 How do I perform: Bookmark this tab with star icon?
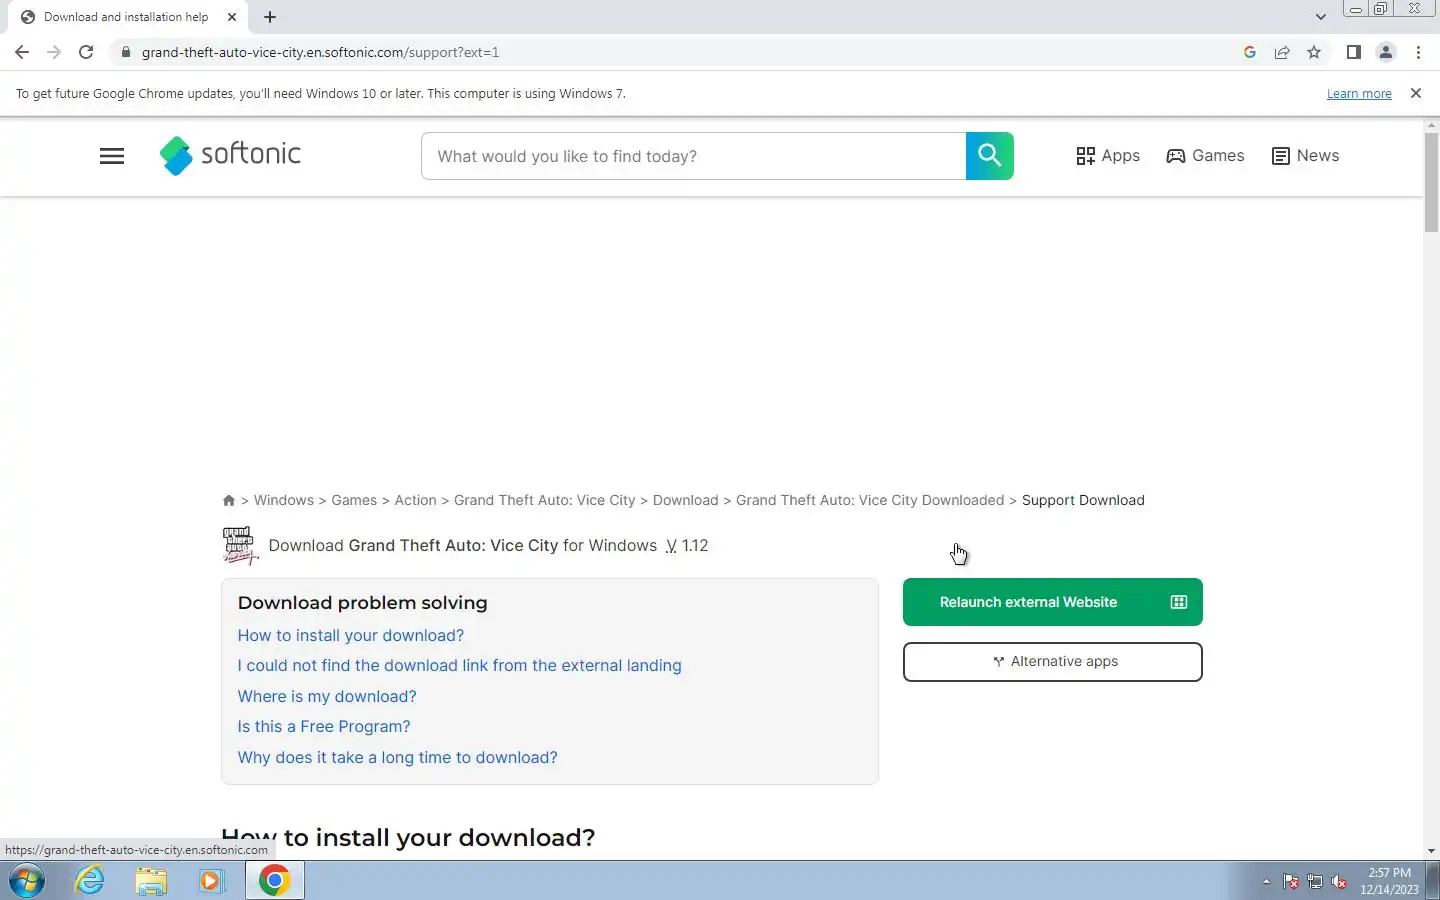[1314, 52]
